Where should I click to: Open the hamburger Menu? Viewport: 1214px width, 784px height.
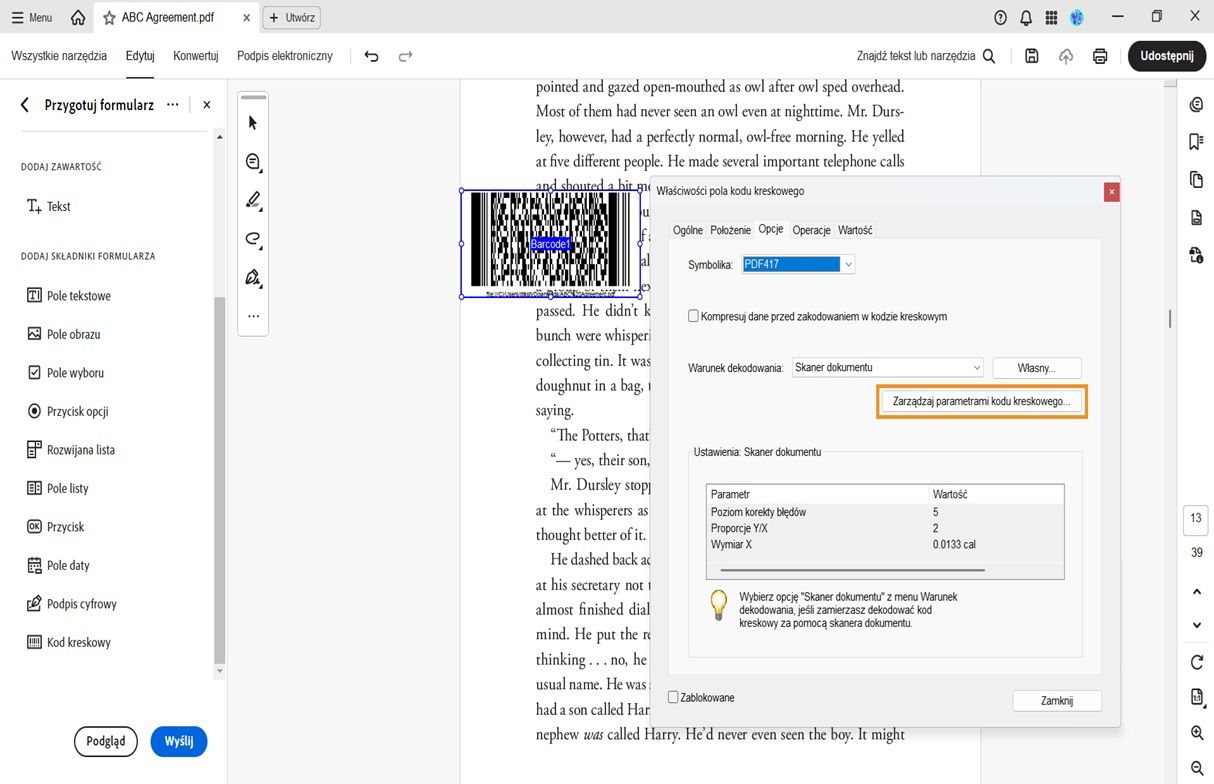[x=32, y=18]
